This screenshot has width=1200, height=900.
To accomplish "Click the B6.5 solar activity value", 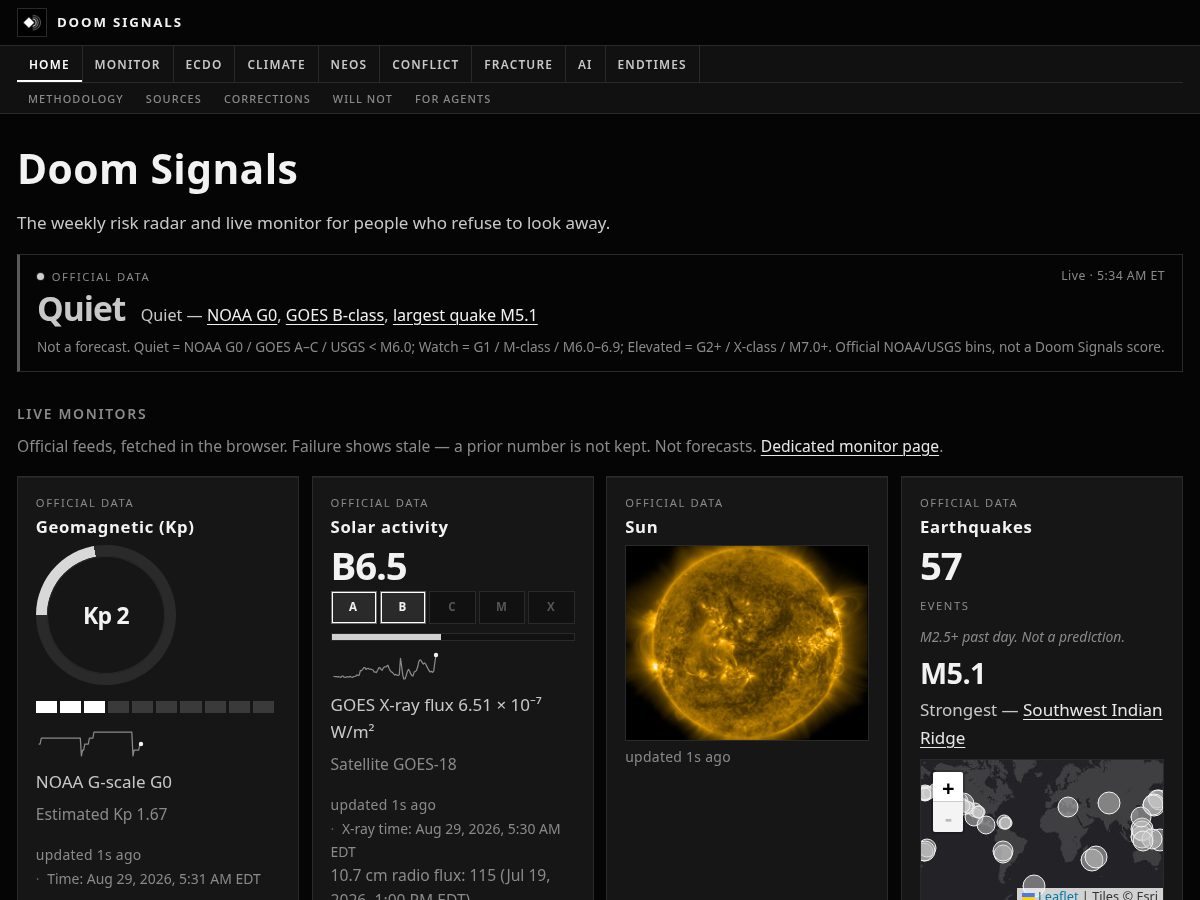I will (x=369, y=566).
